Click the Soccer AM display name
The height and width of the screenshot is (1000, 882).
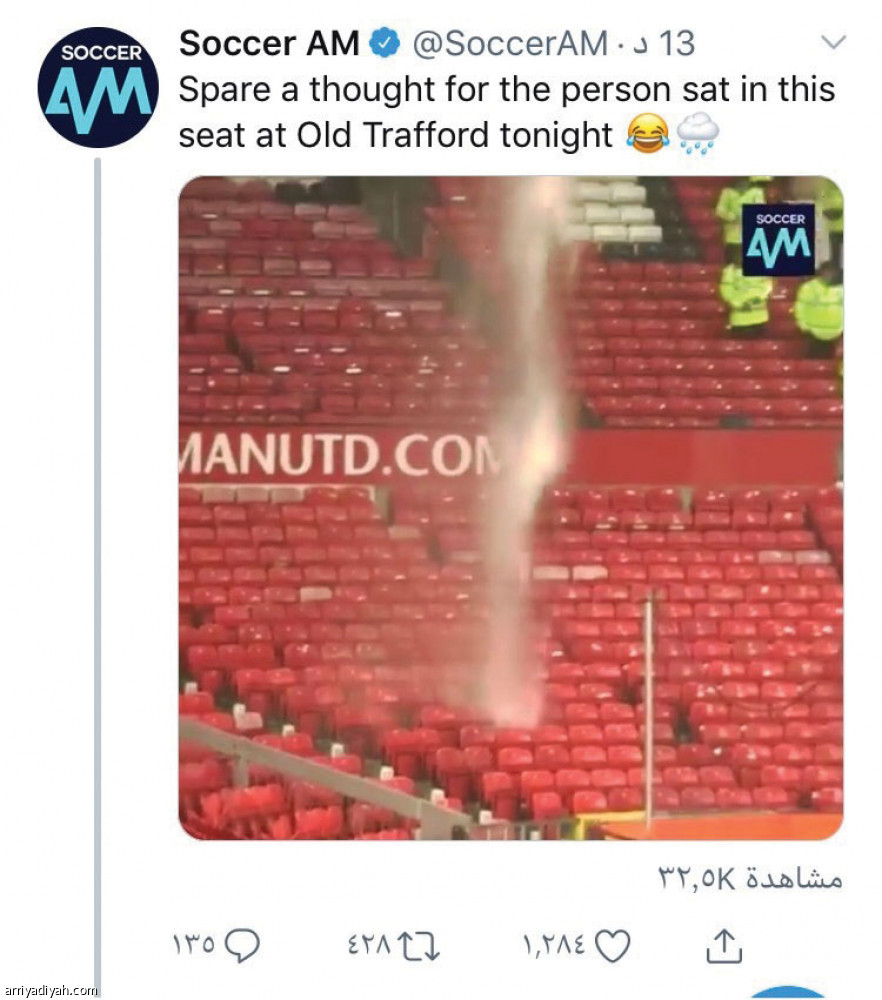pos(269,43)
